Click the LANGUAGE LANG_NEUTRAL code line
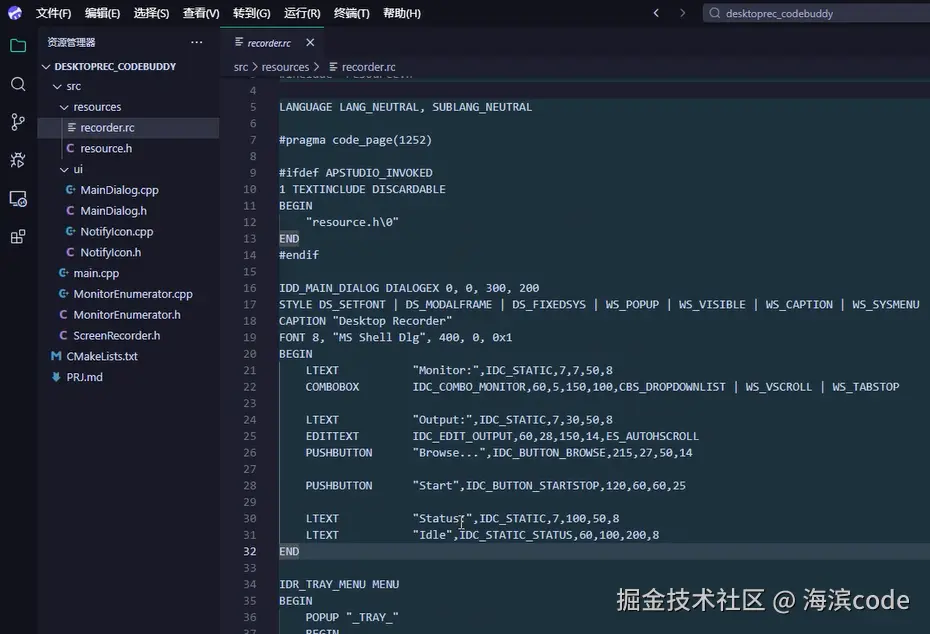This screenshot has height=634, width=930. 406,107
